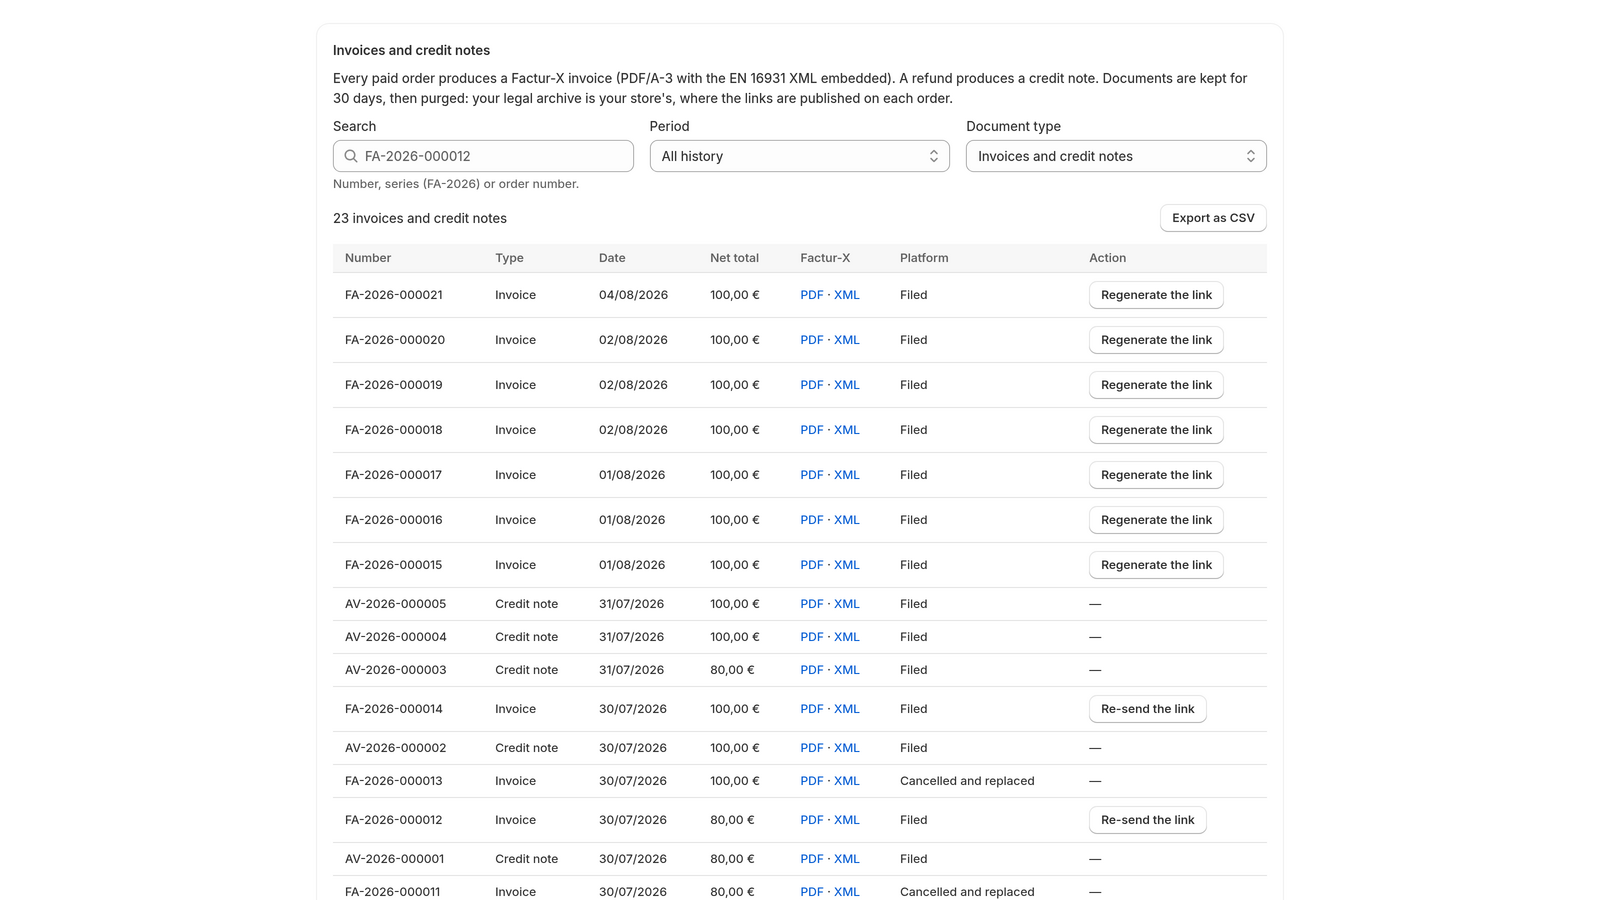Click the Platform column header
The image size is (1600, 900).
click(x=924, y=258)
